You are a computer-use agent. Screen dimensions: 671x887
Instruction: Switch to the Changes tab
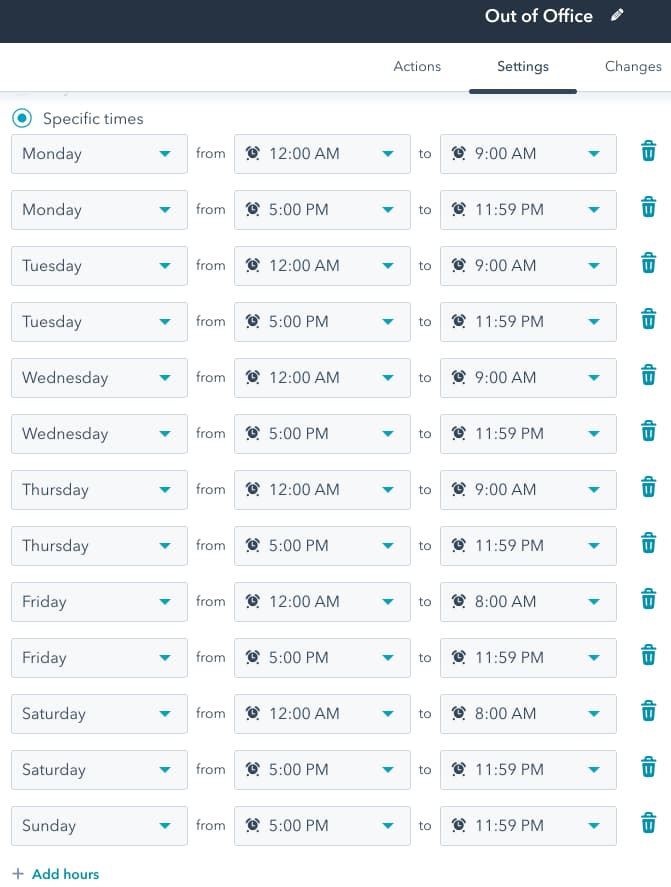tap(633, 66)
